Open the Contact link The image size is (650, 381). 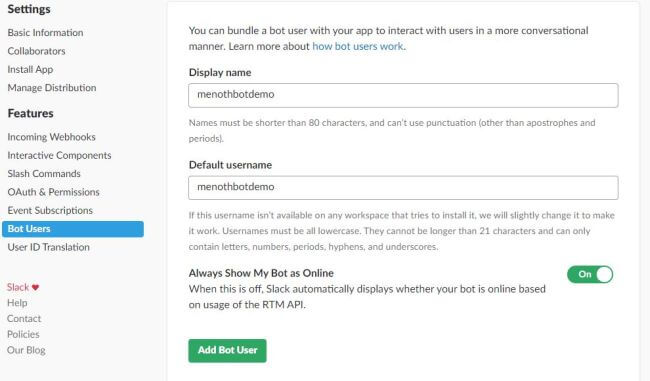pos(24,319)
